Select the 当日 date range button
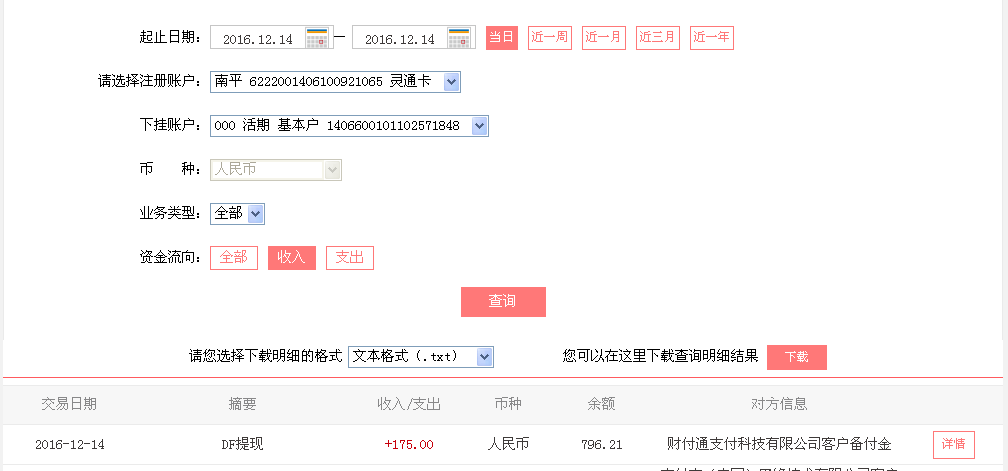 (x=502, y=38)
